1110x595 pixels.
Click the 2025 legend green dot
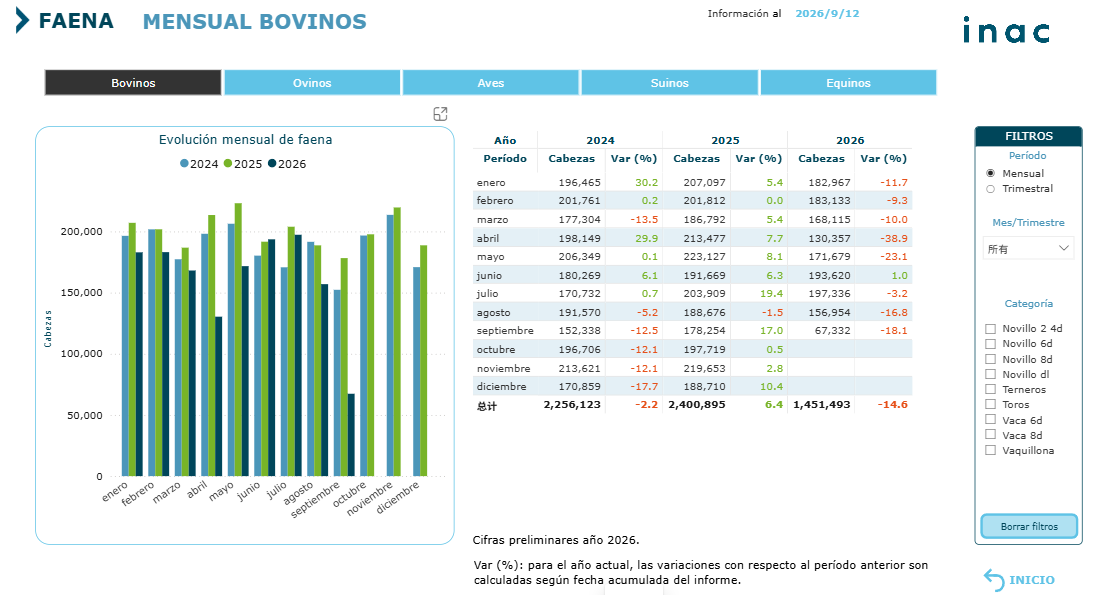click(x=228, y=163)
